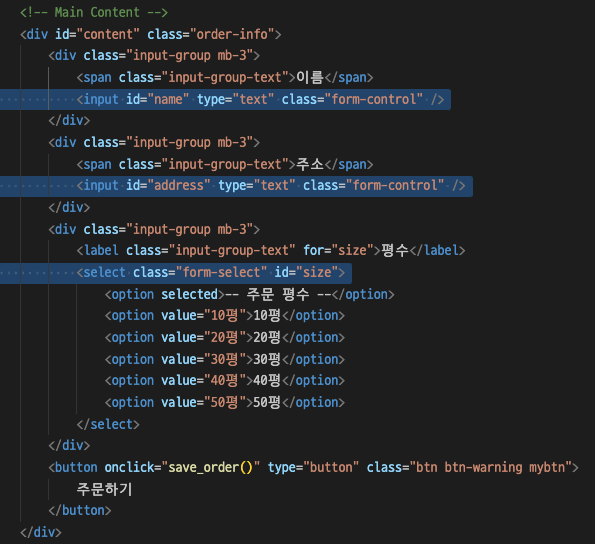Click the option selected 주문 평수 line
The height and width of the screenshot is (544, 595).
pyautogui.click(x=250, y=294)
